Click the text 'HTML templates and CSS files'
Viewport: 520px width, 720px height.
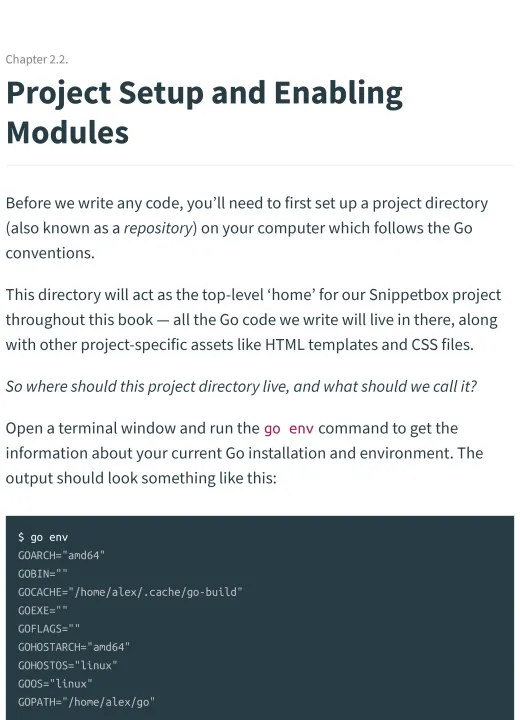[x=368, y=345]
